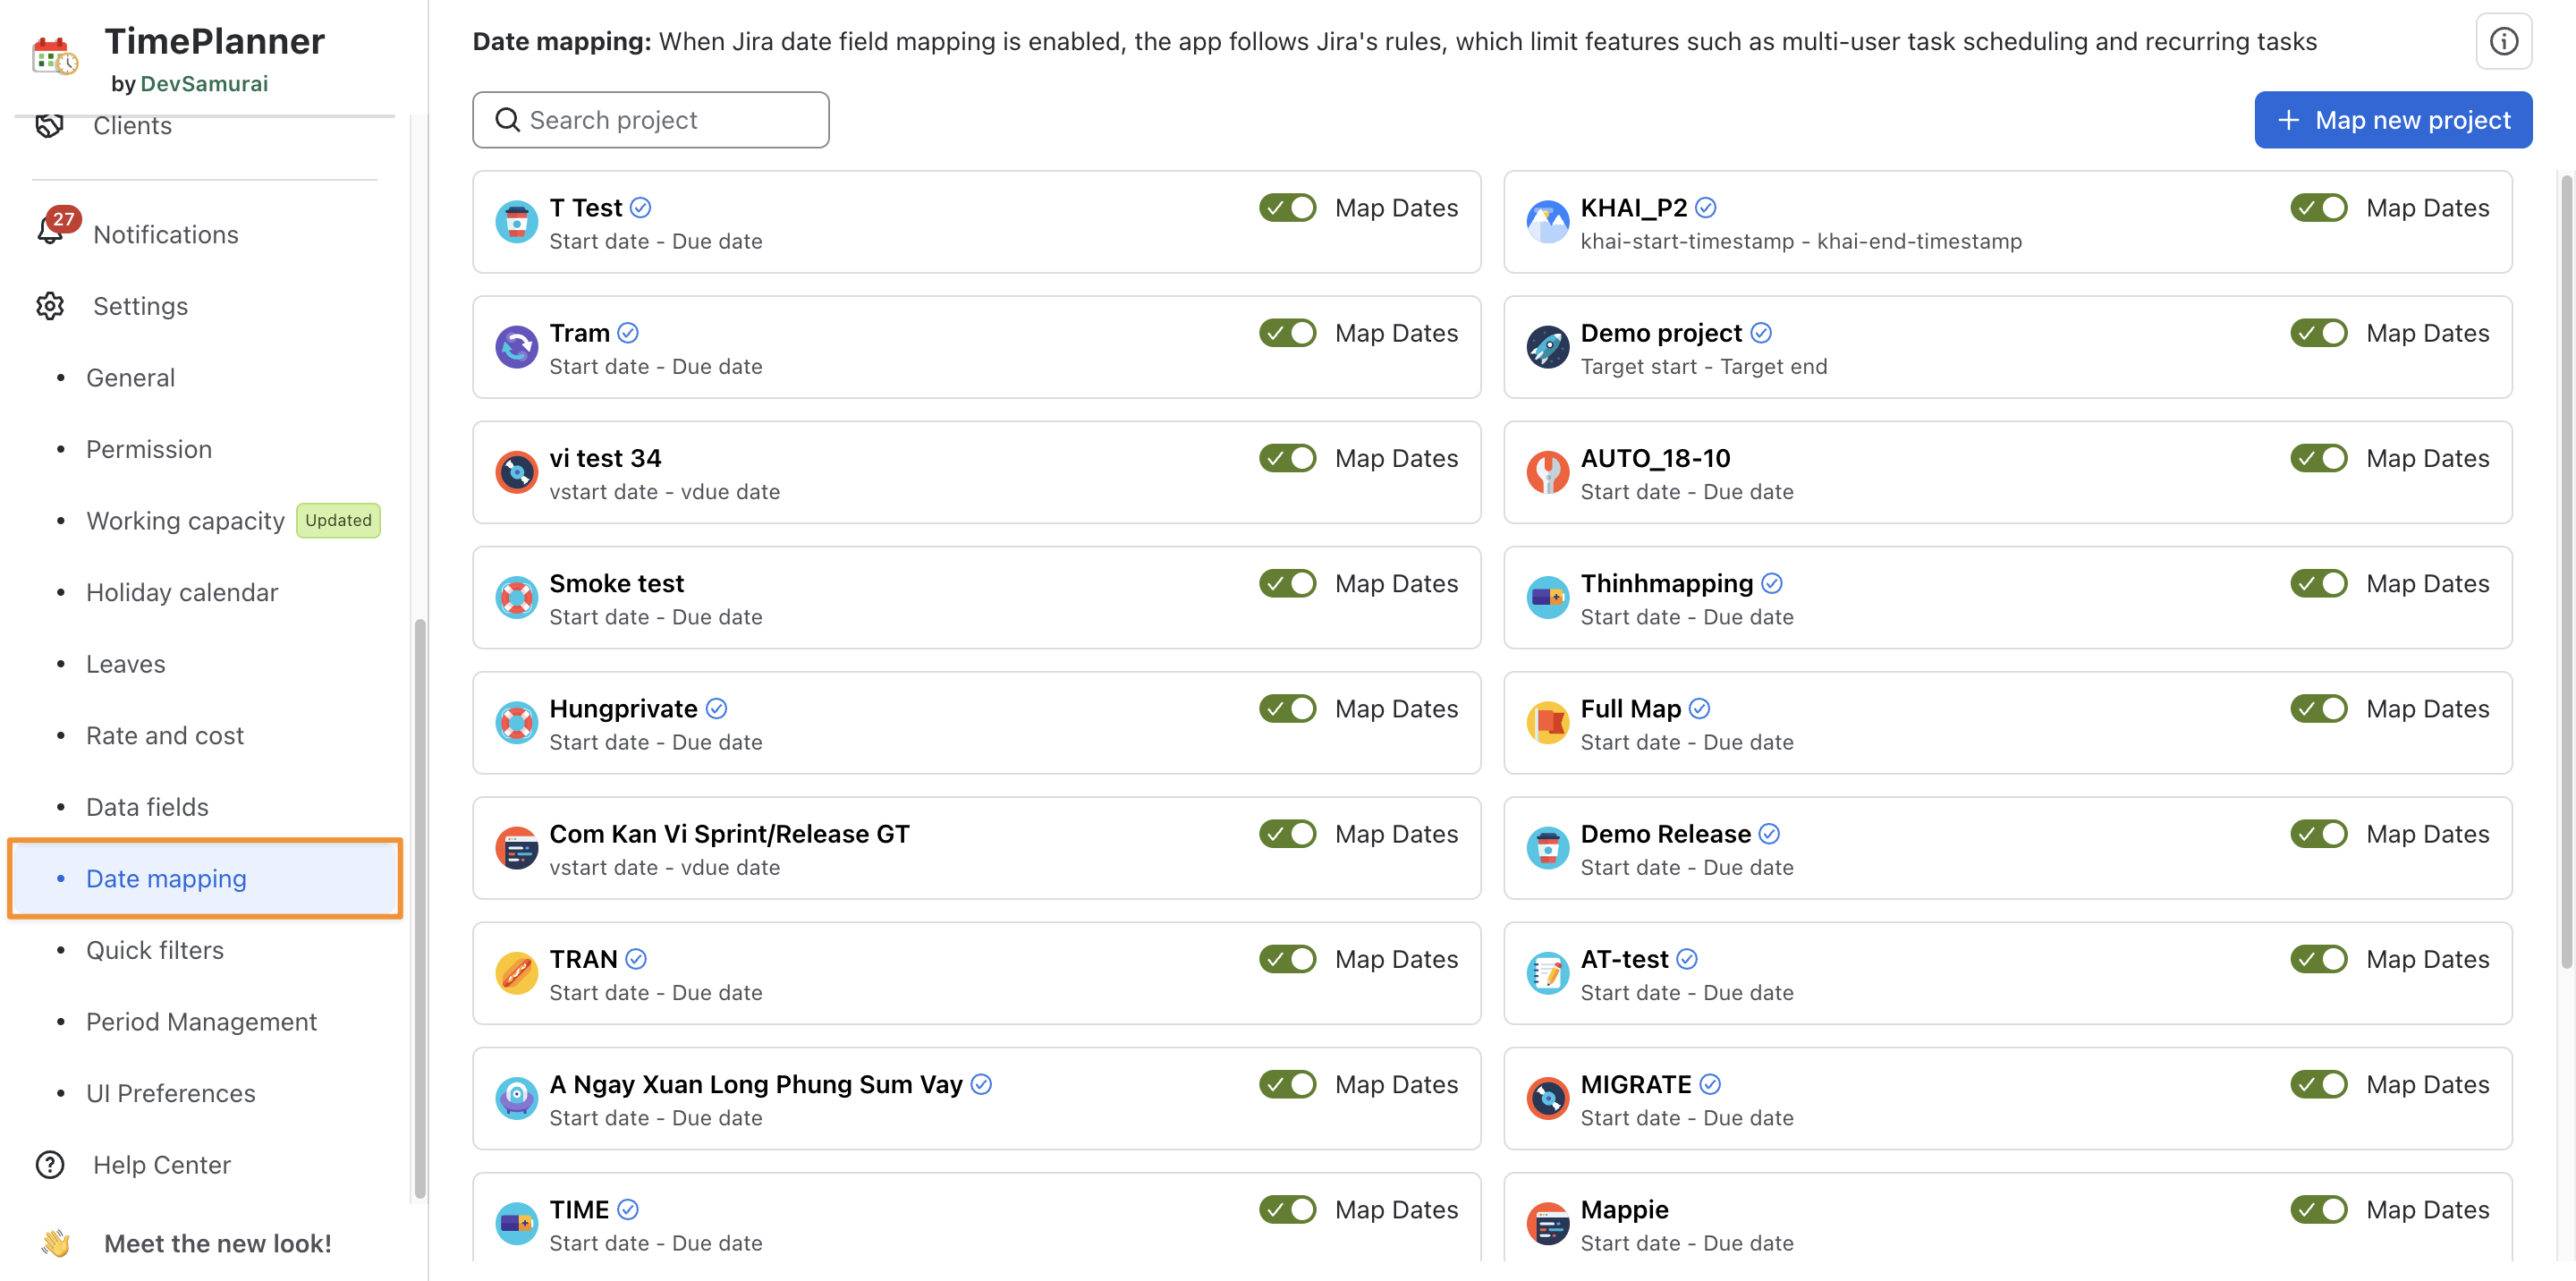
Task: Click the Help Center question mark icon
Action: click(x=50, y=1165)
